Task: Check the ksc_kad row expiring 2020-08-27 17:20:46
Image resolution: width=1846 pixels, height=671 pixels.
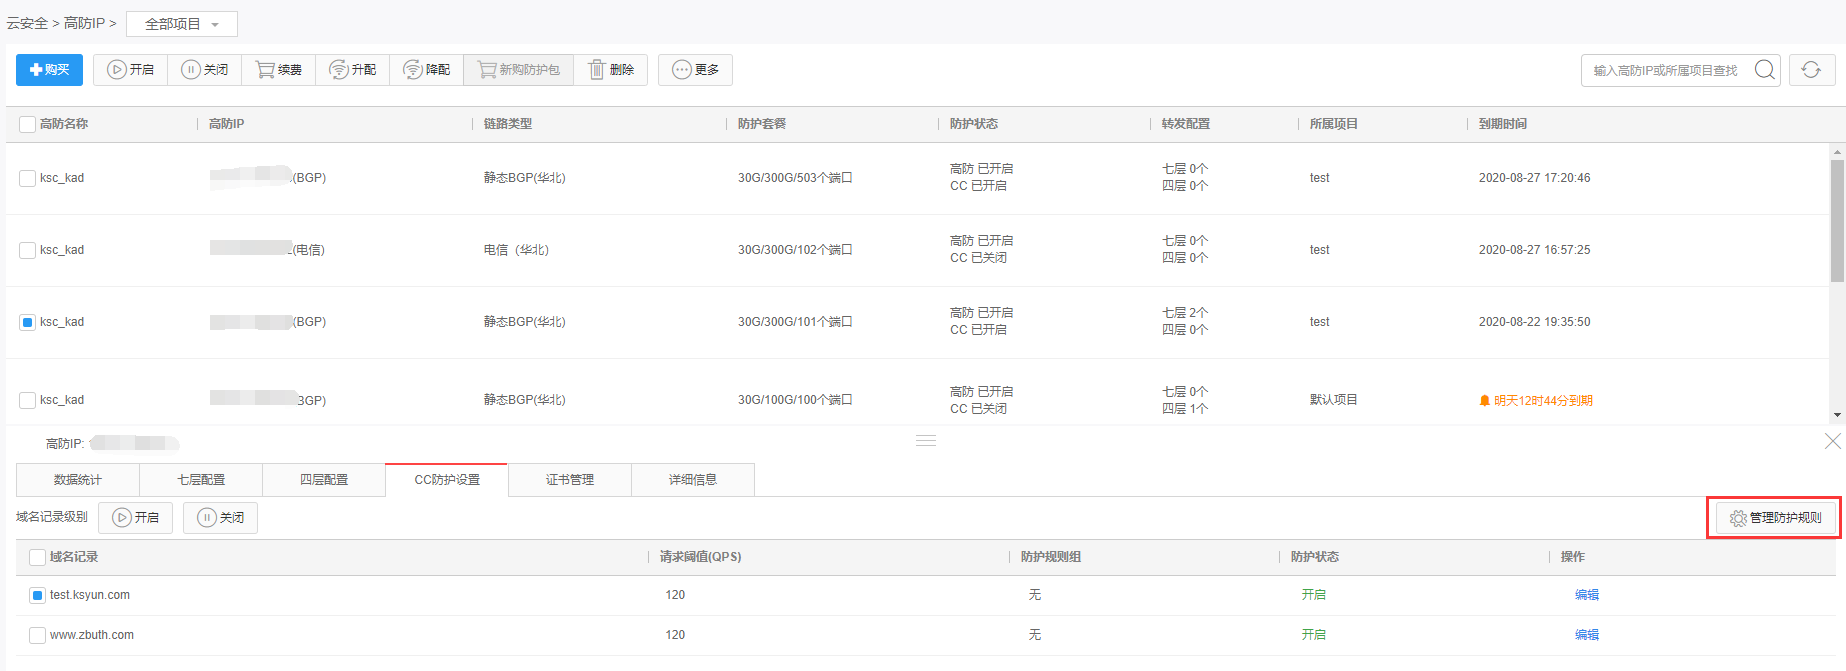Action: tap(28, 178)
